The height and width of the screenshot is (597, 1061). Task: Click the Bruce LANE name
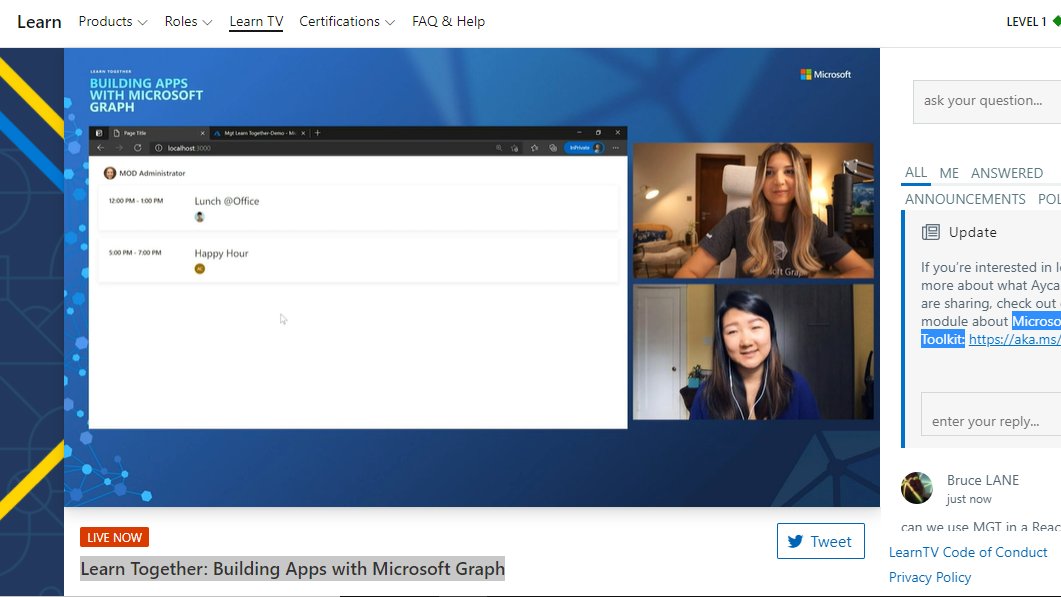click(x=983, y=480)
